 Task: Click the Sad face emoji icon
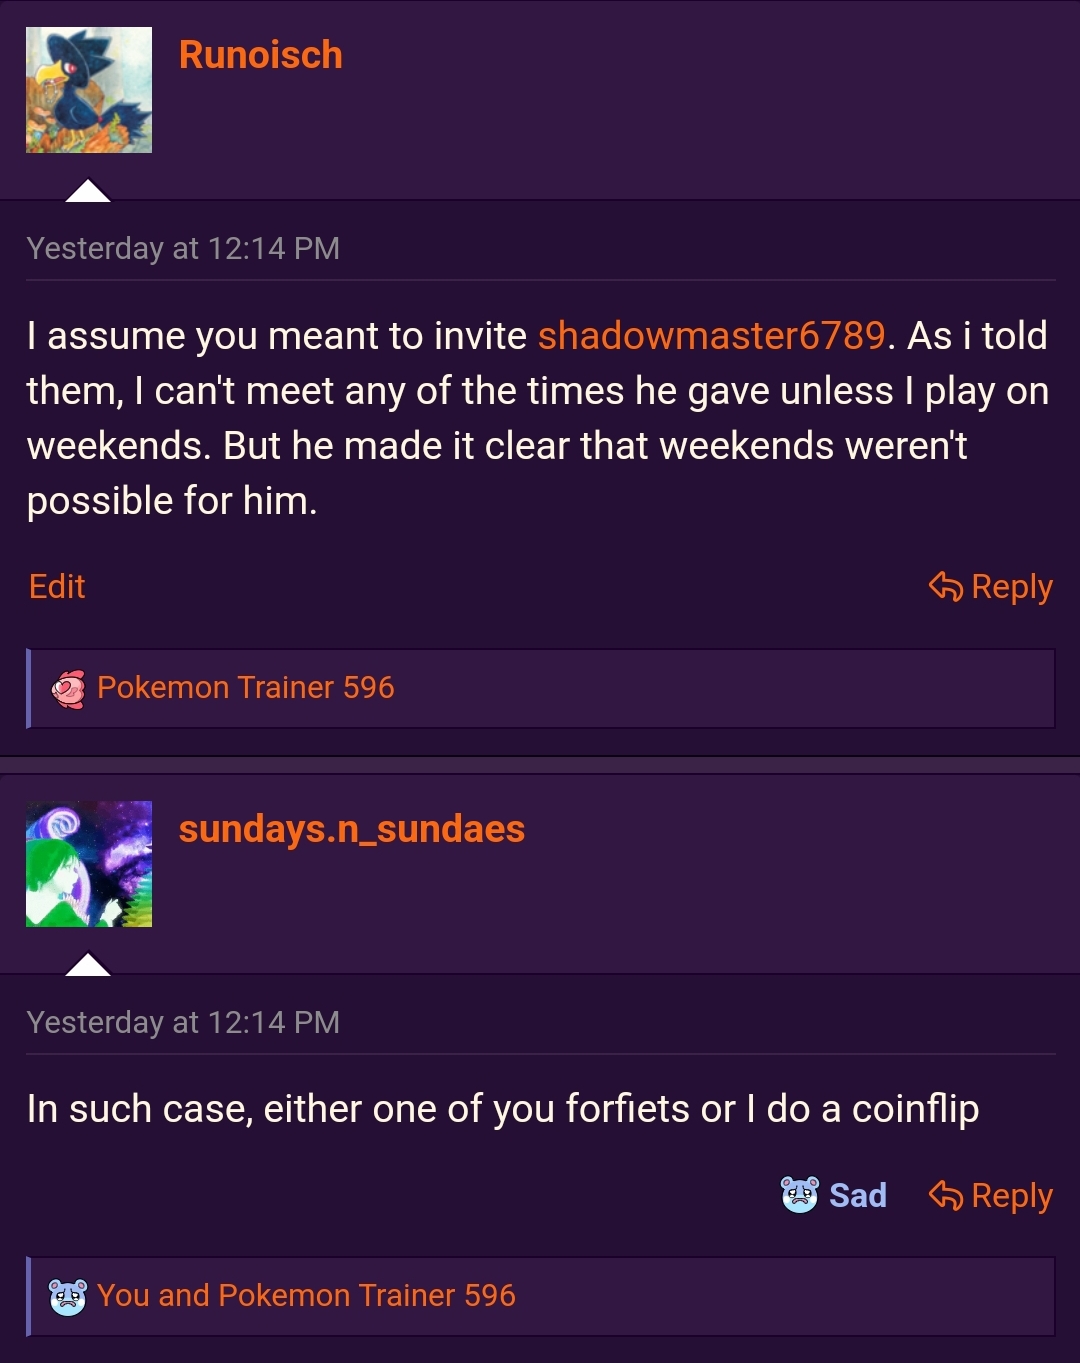click(799, 1195)
